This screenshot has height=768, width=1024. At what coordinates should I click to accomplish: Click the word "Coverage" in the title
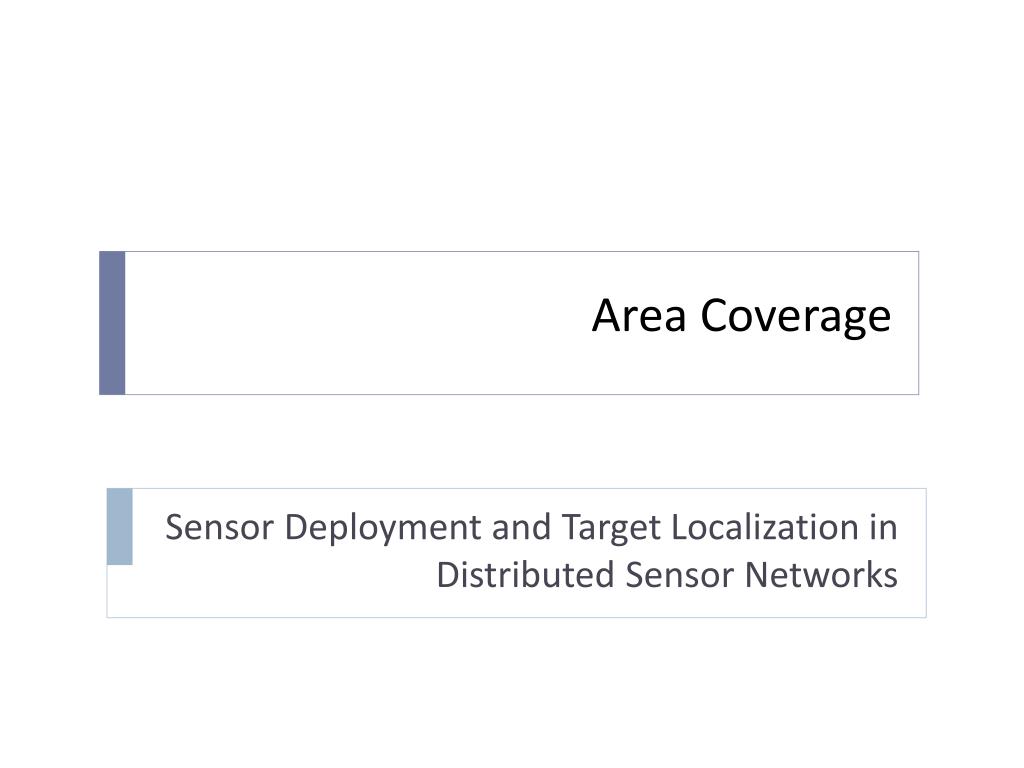coord(795,317)
